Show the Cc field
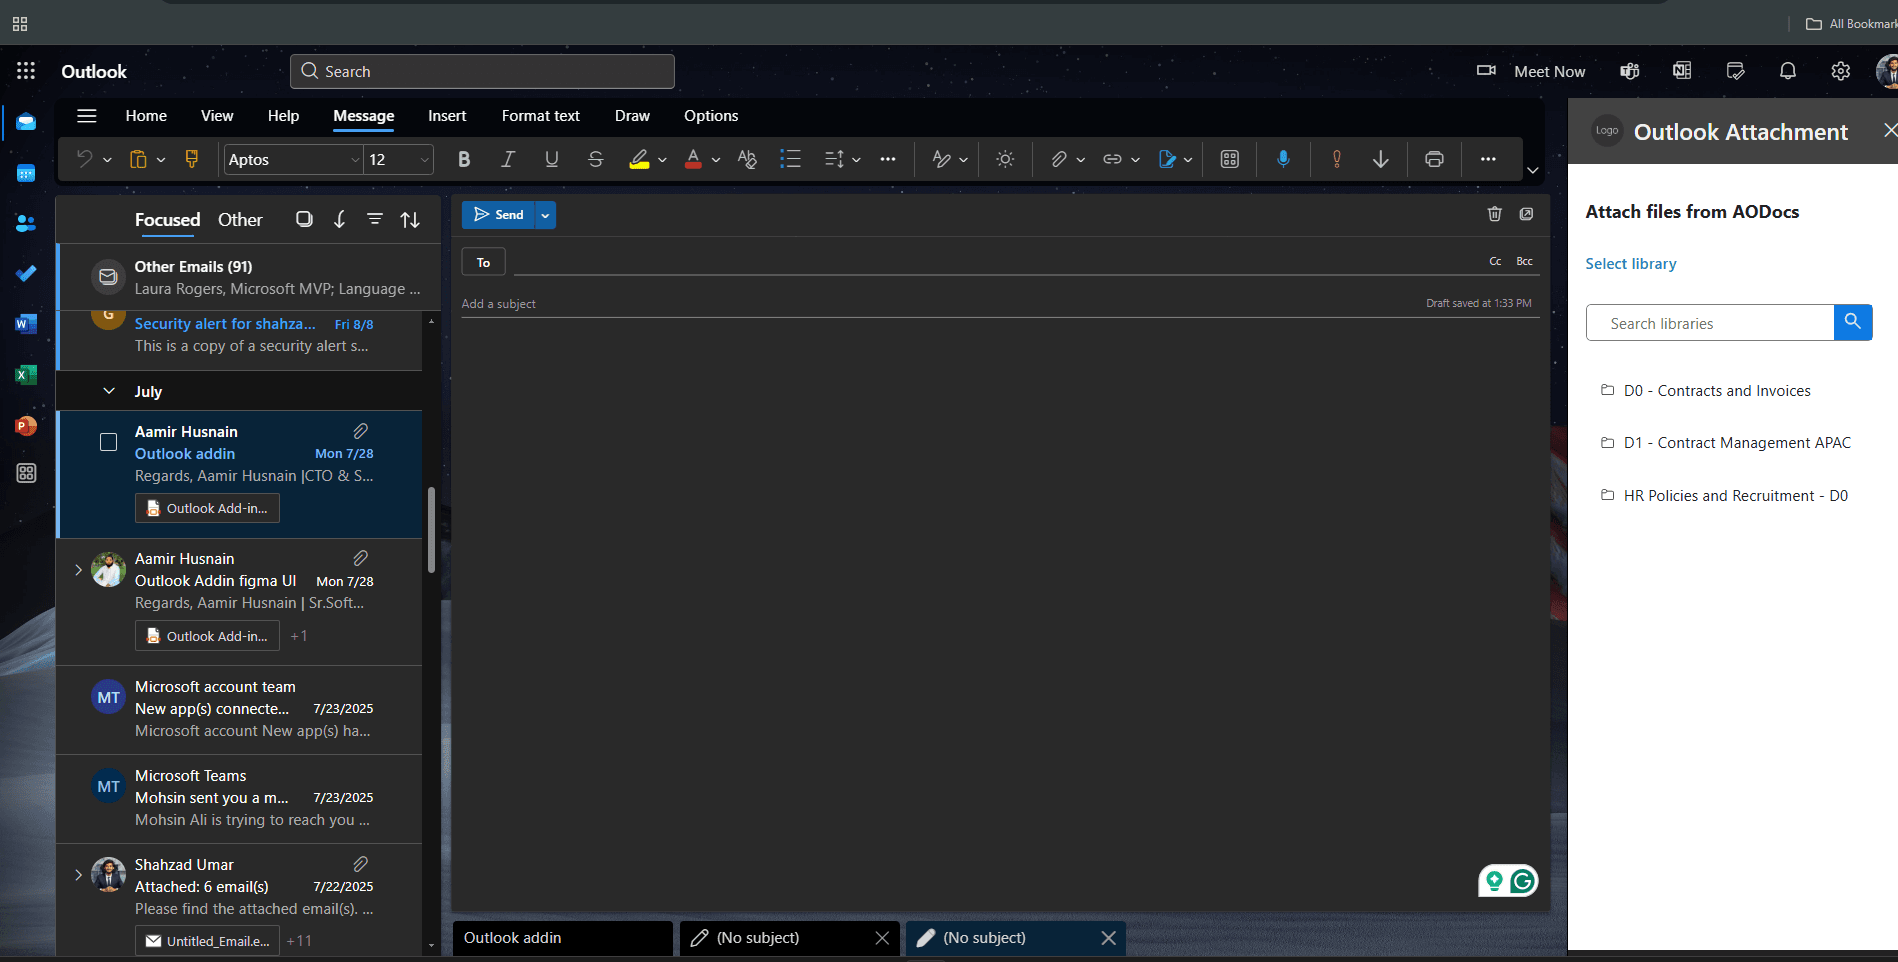 point(1495,261)
